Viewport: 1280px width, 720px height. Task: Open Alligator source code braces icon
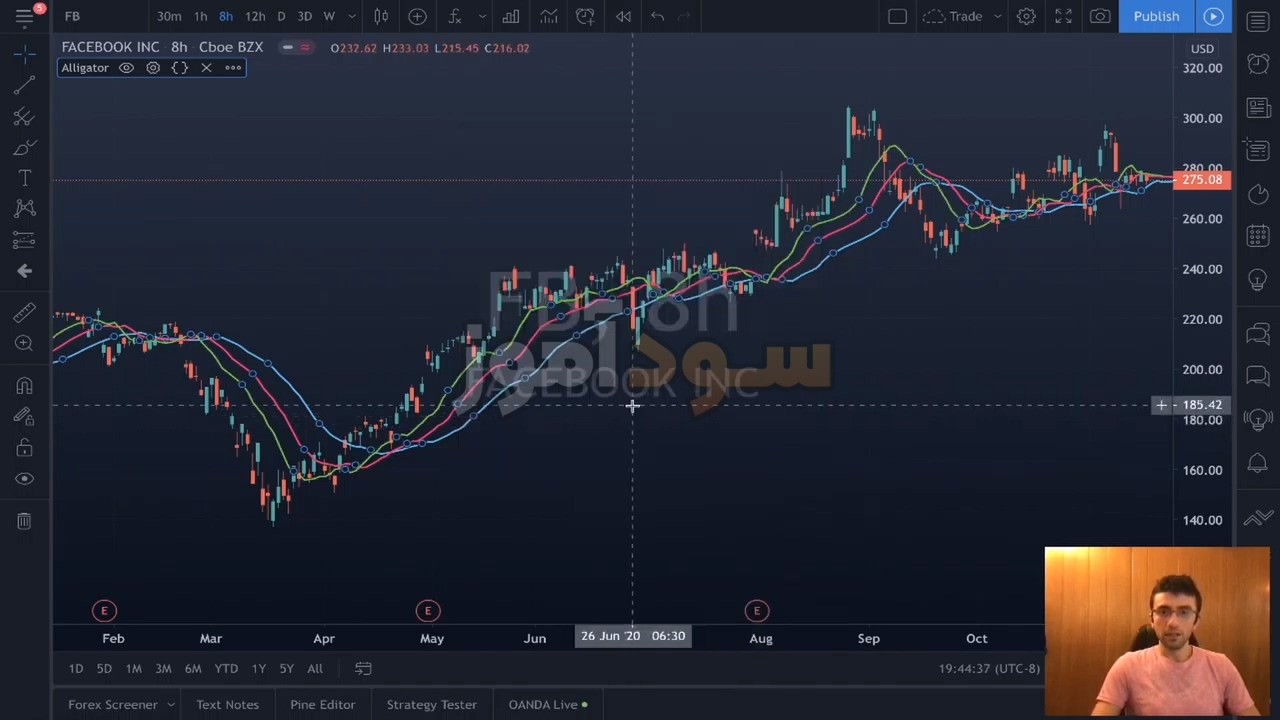pyautogui.click(x=180, y=68)
